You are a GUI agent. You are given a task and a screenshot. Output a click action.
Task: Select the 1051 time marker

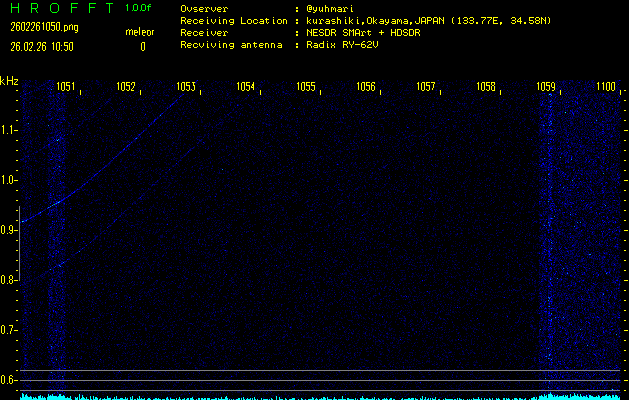point(66,88)
